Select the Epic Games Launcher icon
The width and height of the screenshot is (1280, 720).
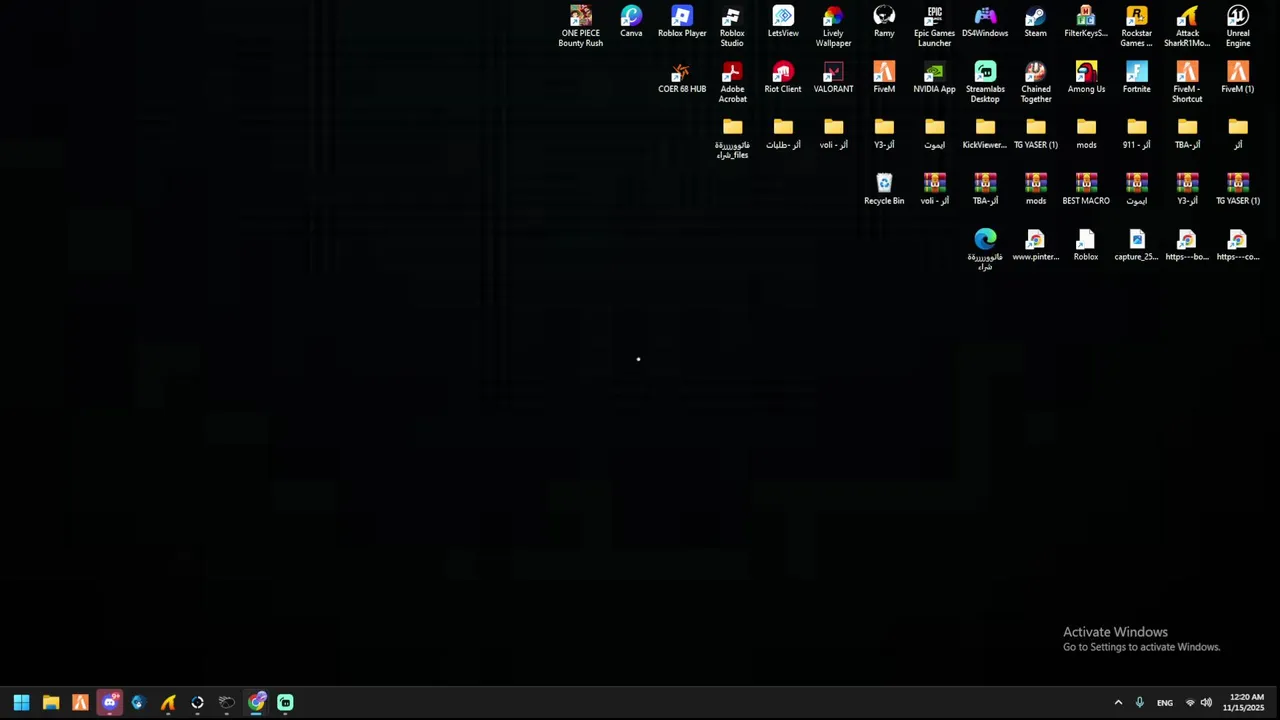click(x=934, y=26)
